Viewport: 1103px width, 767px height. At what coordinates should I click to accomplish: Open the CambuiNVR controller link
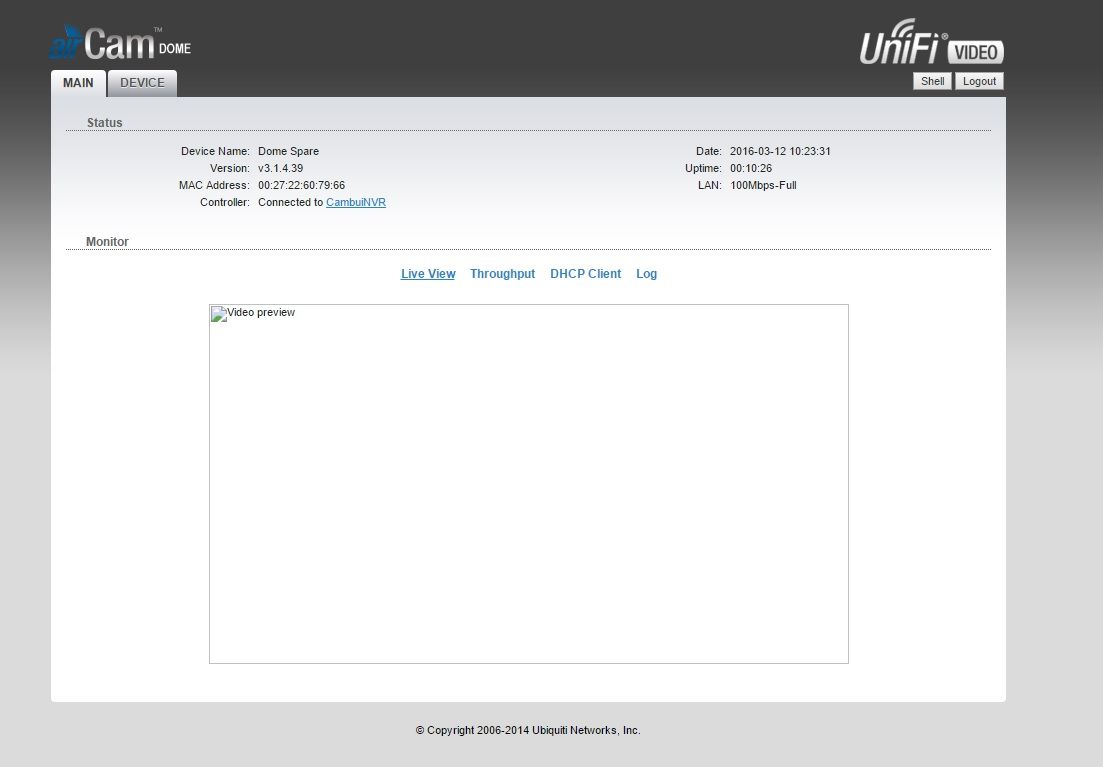356,202
